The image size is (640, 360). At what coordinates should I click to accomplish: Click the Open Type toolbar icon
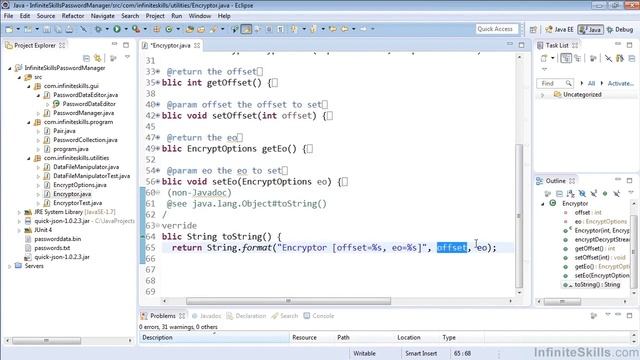click(189, 29)
